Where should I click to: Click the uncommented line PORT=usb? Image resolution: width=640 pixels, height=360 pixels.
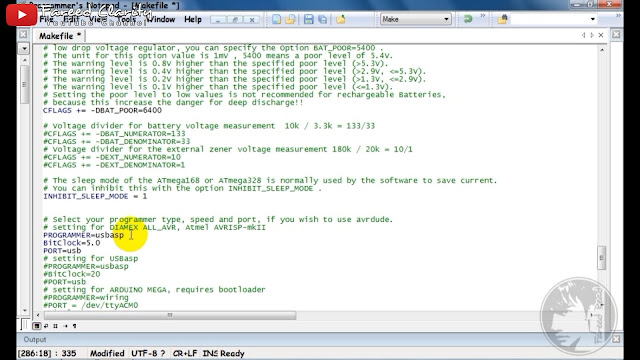coord(62,251)
